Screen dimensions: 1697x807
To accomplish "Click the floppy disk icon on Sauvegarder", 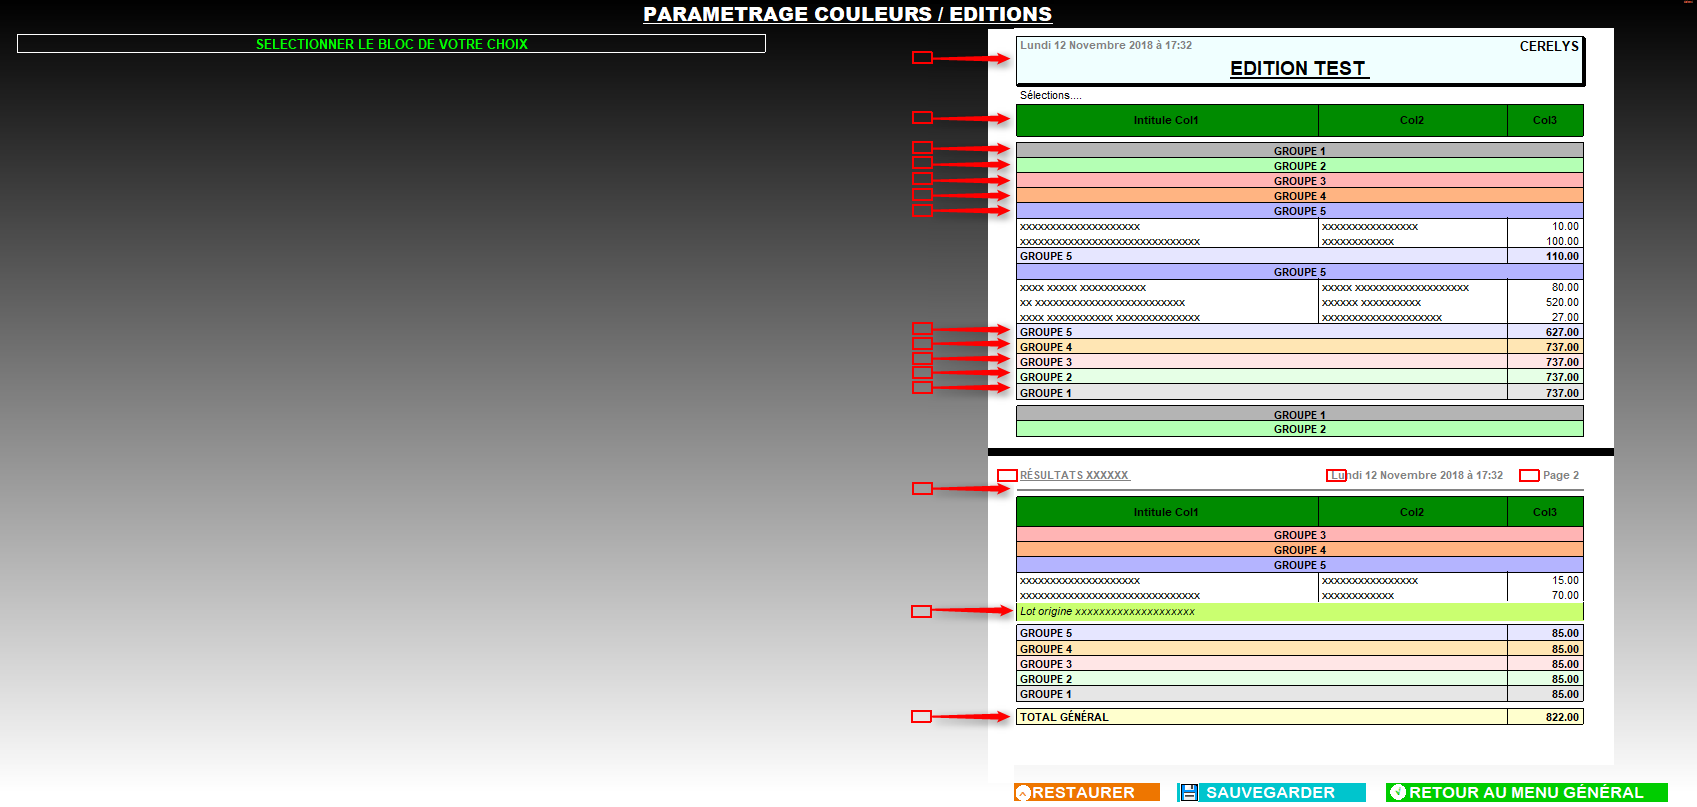I will coord(1189,792).
